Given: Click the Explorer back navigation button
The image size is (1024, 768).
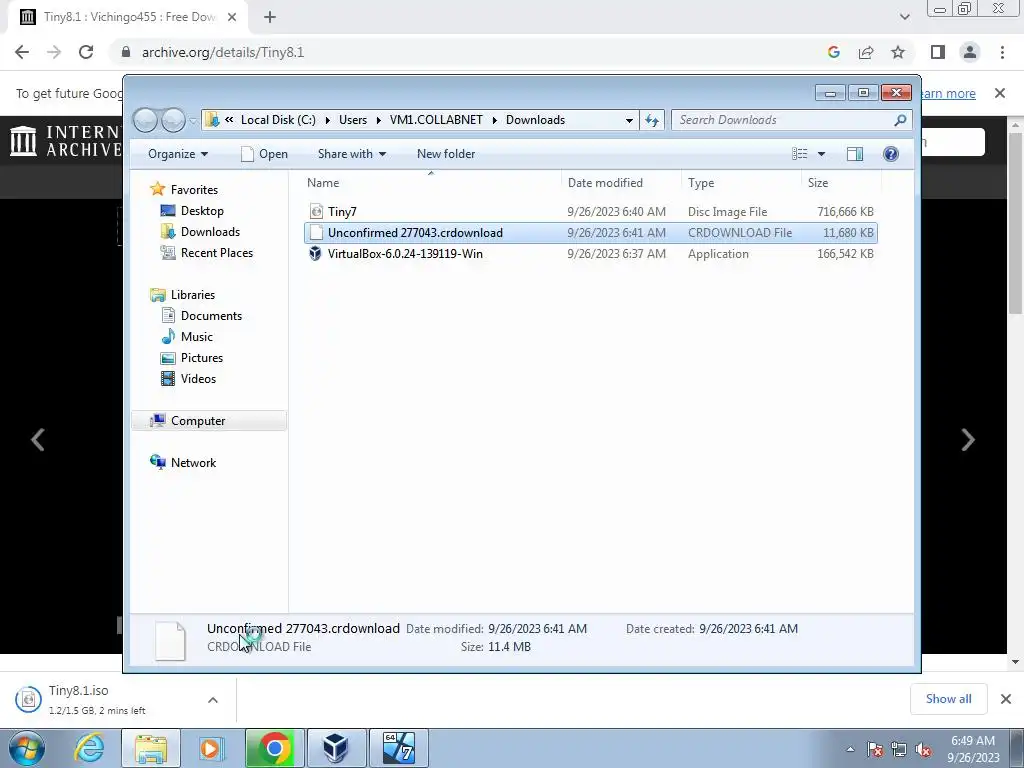Looking at the screenshot, I should point(146,120).
